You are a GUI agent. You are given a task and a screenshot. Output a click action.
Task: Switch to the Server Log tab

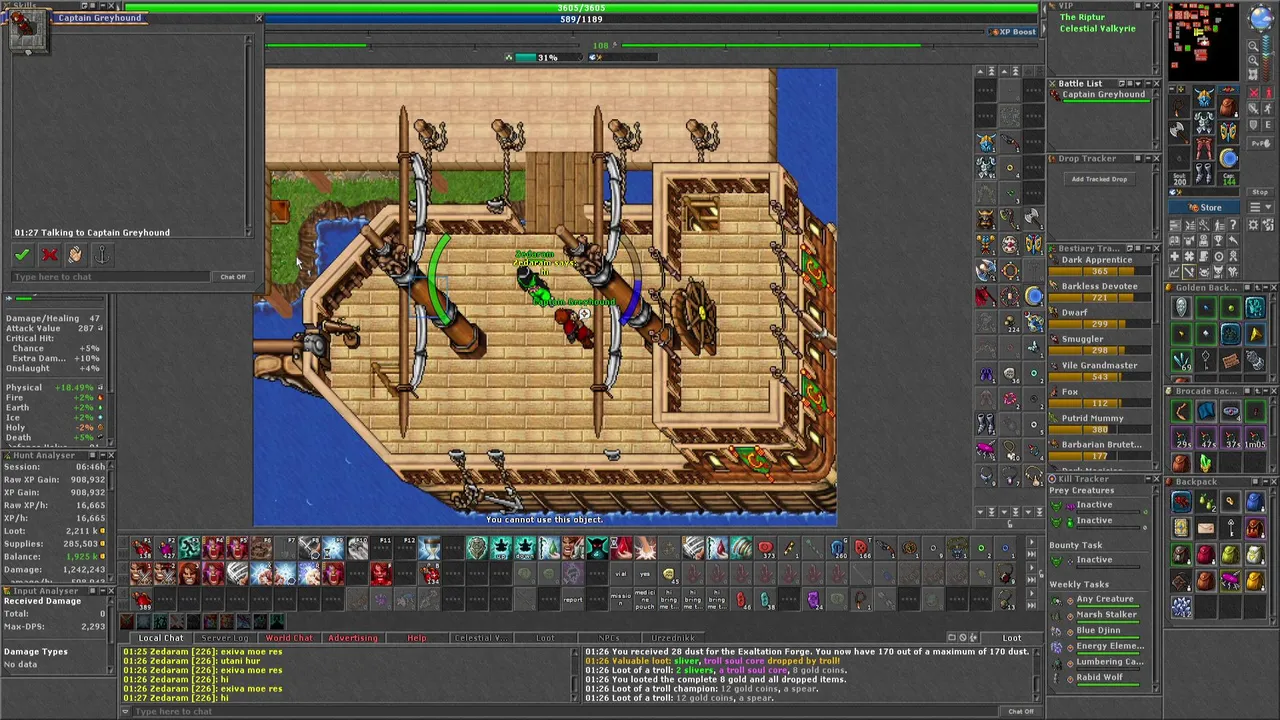[x=225, y=638]
